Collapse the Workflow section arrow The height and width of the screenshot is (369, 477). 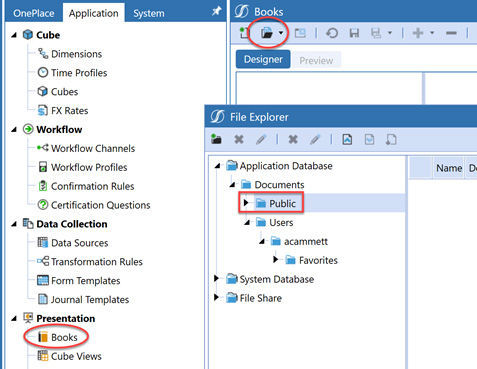[x=14, y=129]
